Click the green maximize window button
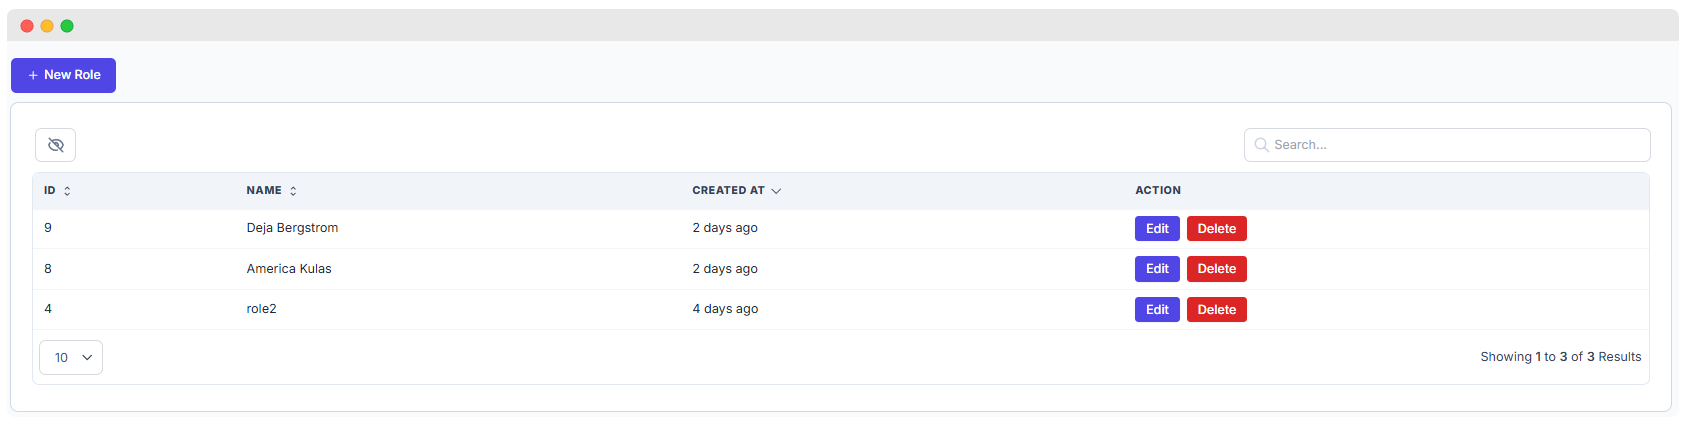Viewport: 1686px width, 426px height. (67, 26)
